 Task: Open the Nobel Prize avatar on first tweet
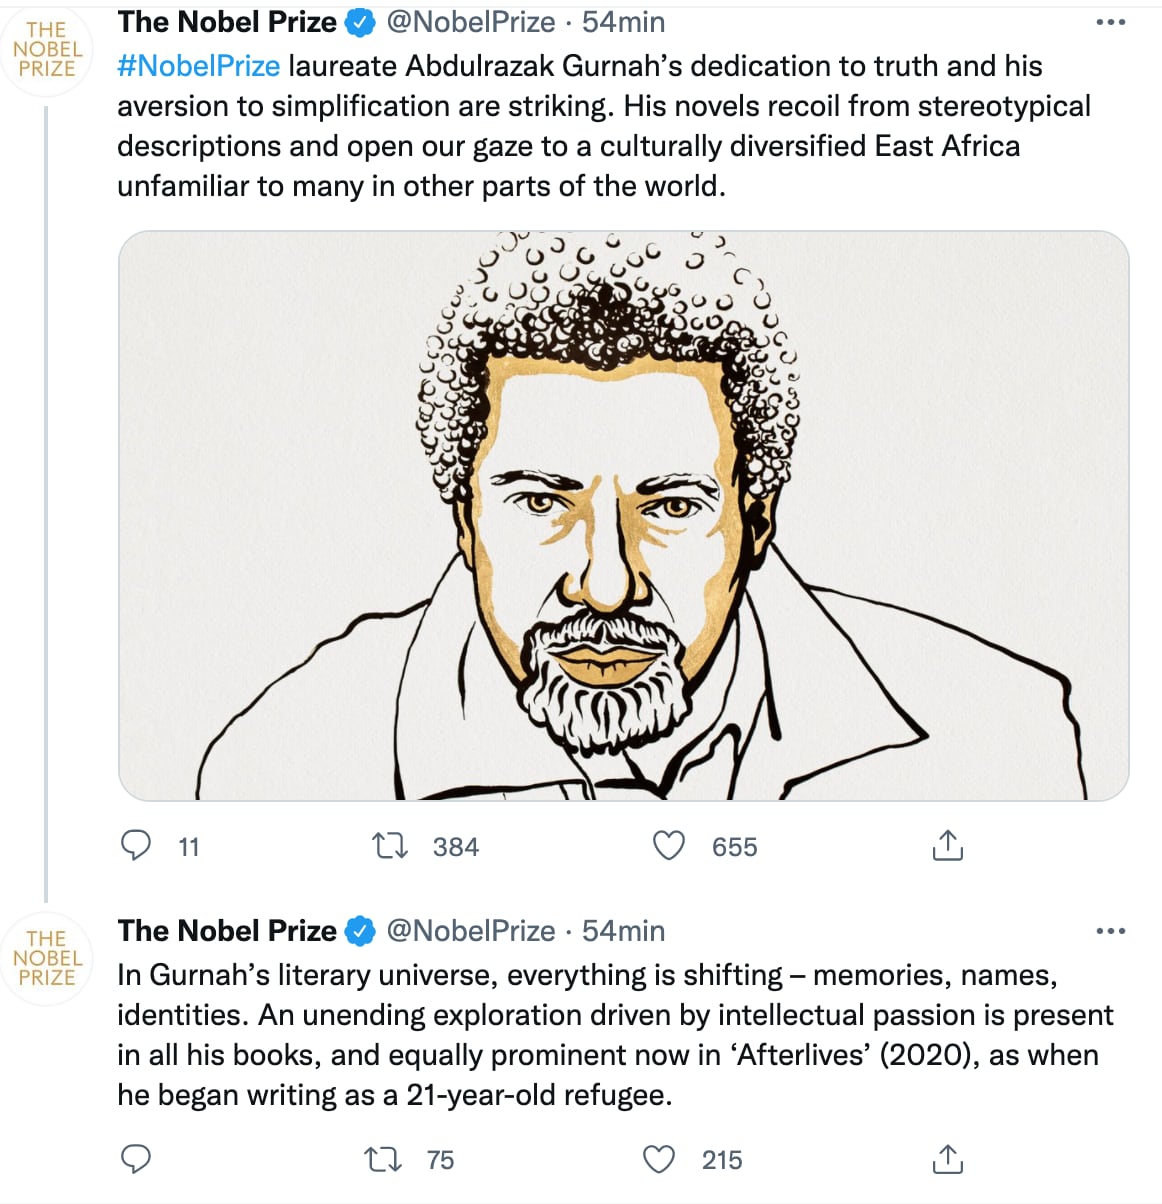47,50
